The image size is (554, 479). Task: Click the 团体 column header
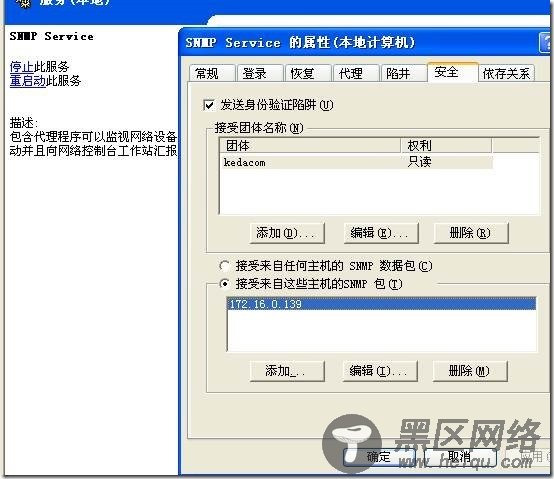tap(310, 145)
